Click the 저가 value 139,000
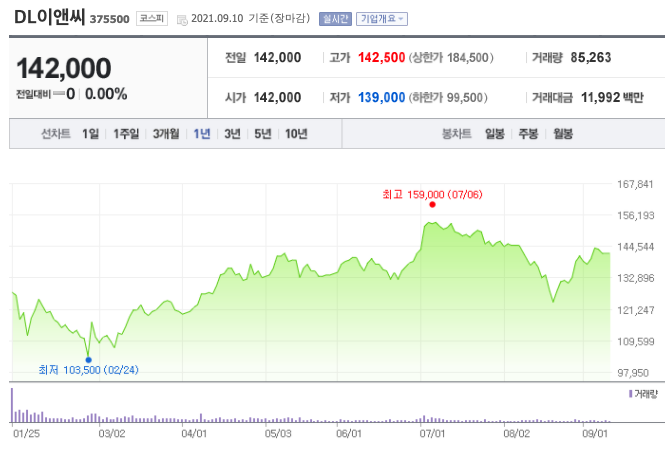Viewport: 665px width, 457px height. tap(381, 98)
